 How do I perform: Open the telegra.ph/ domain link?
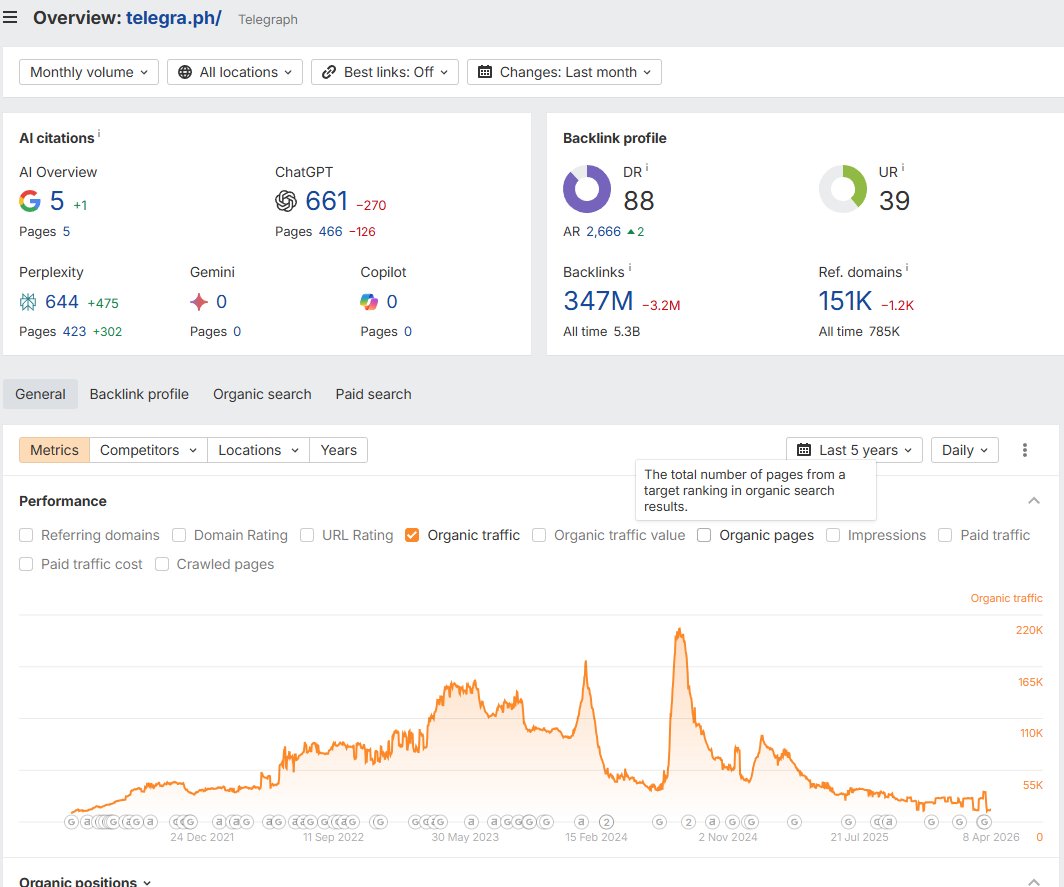[174, 18]
